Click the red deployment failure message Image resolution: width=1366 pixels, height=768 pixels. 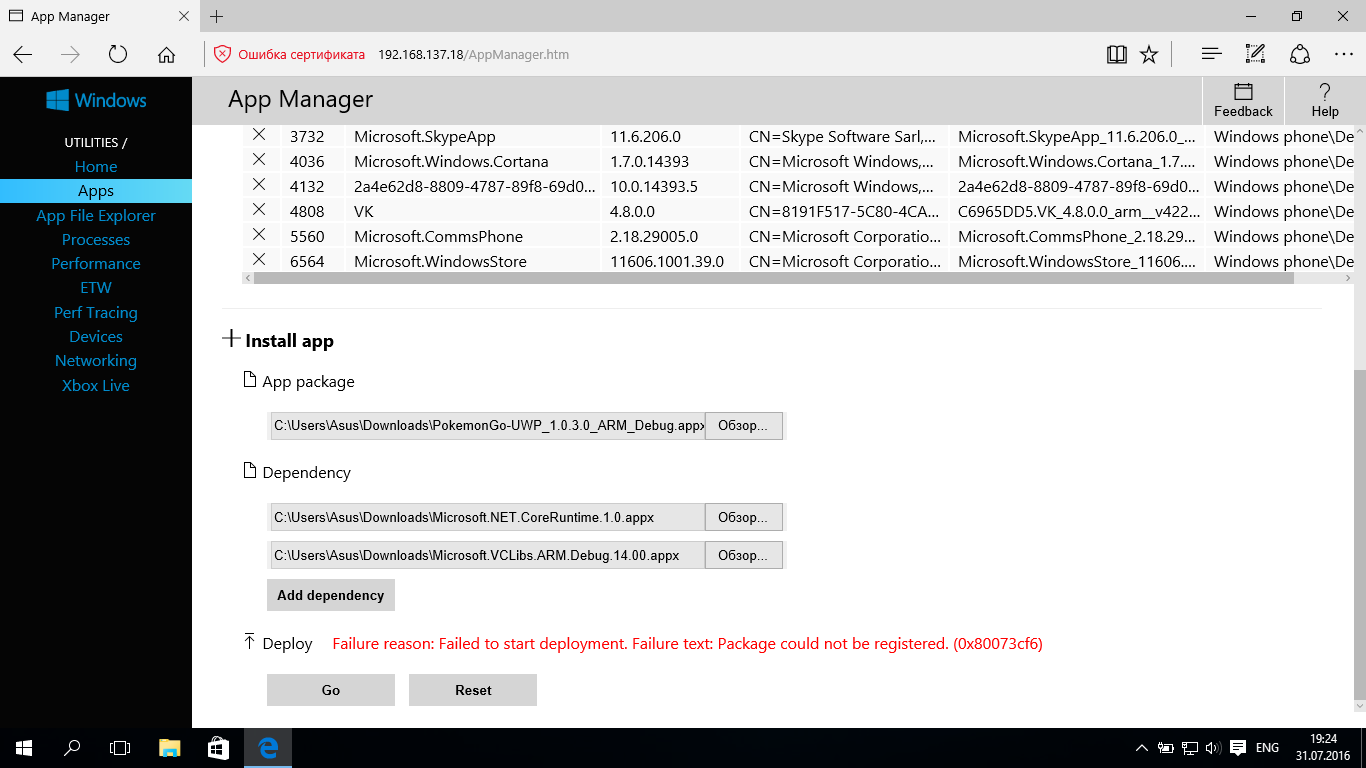[687, 644]
